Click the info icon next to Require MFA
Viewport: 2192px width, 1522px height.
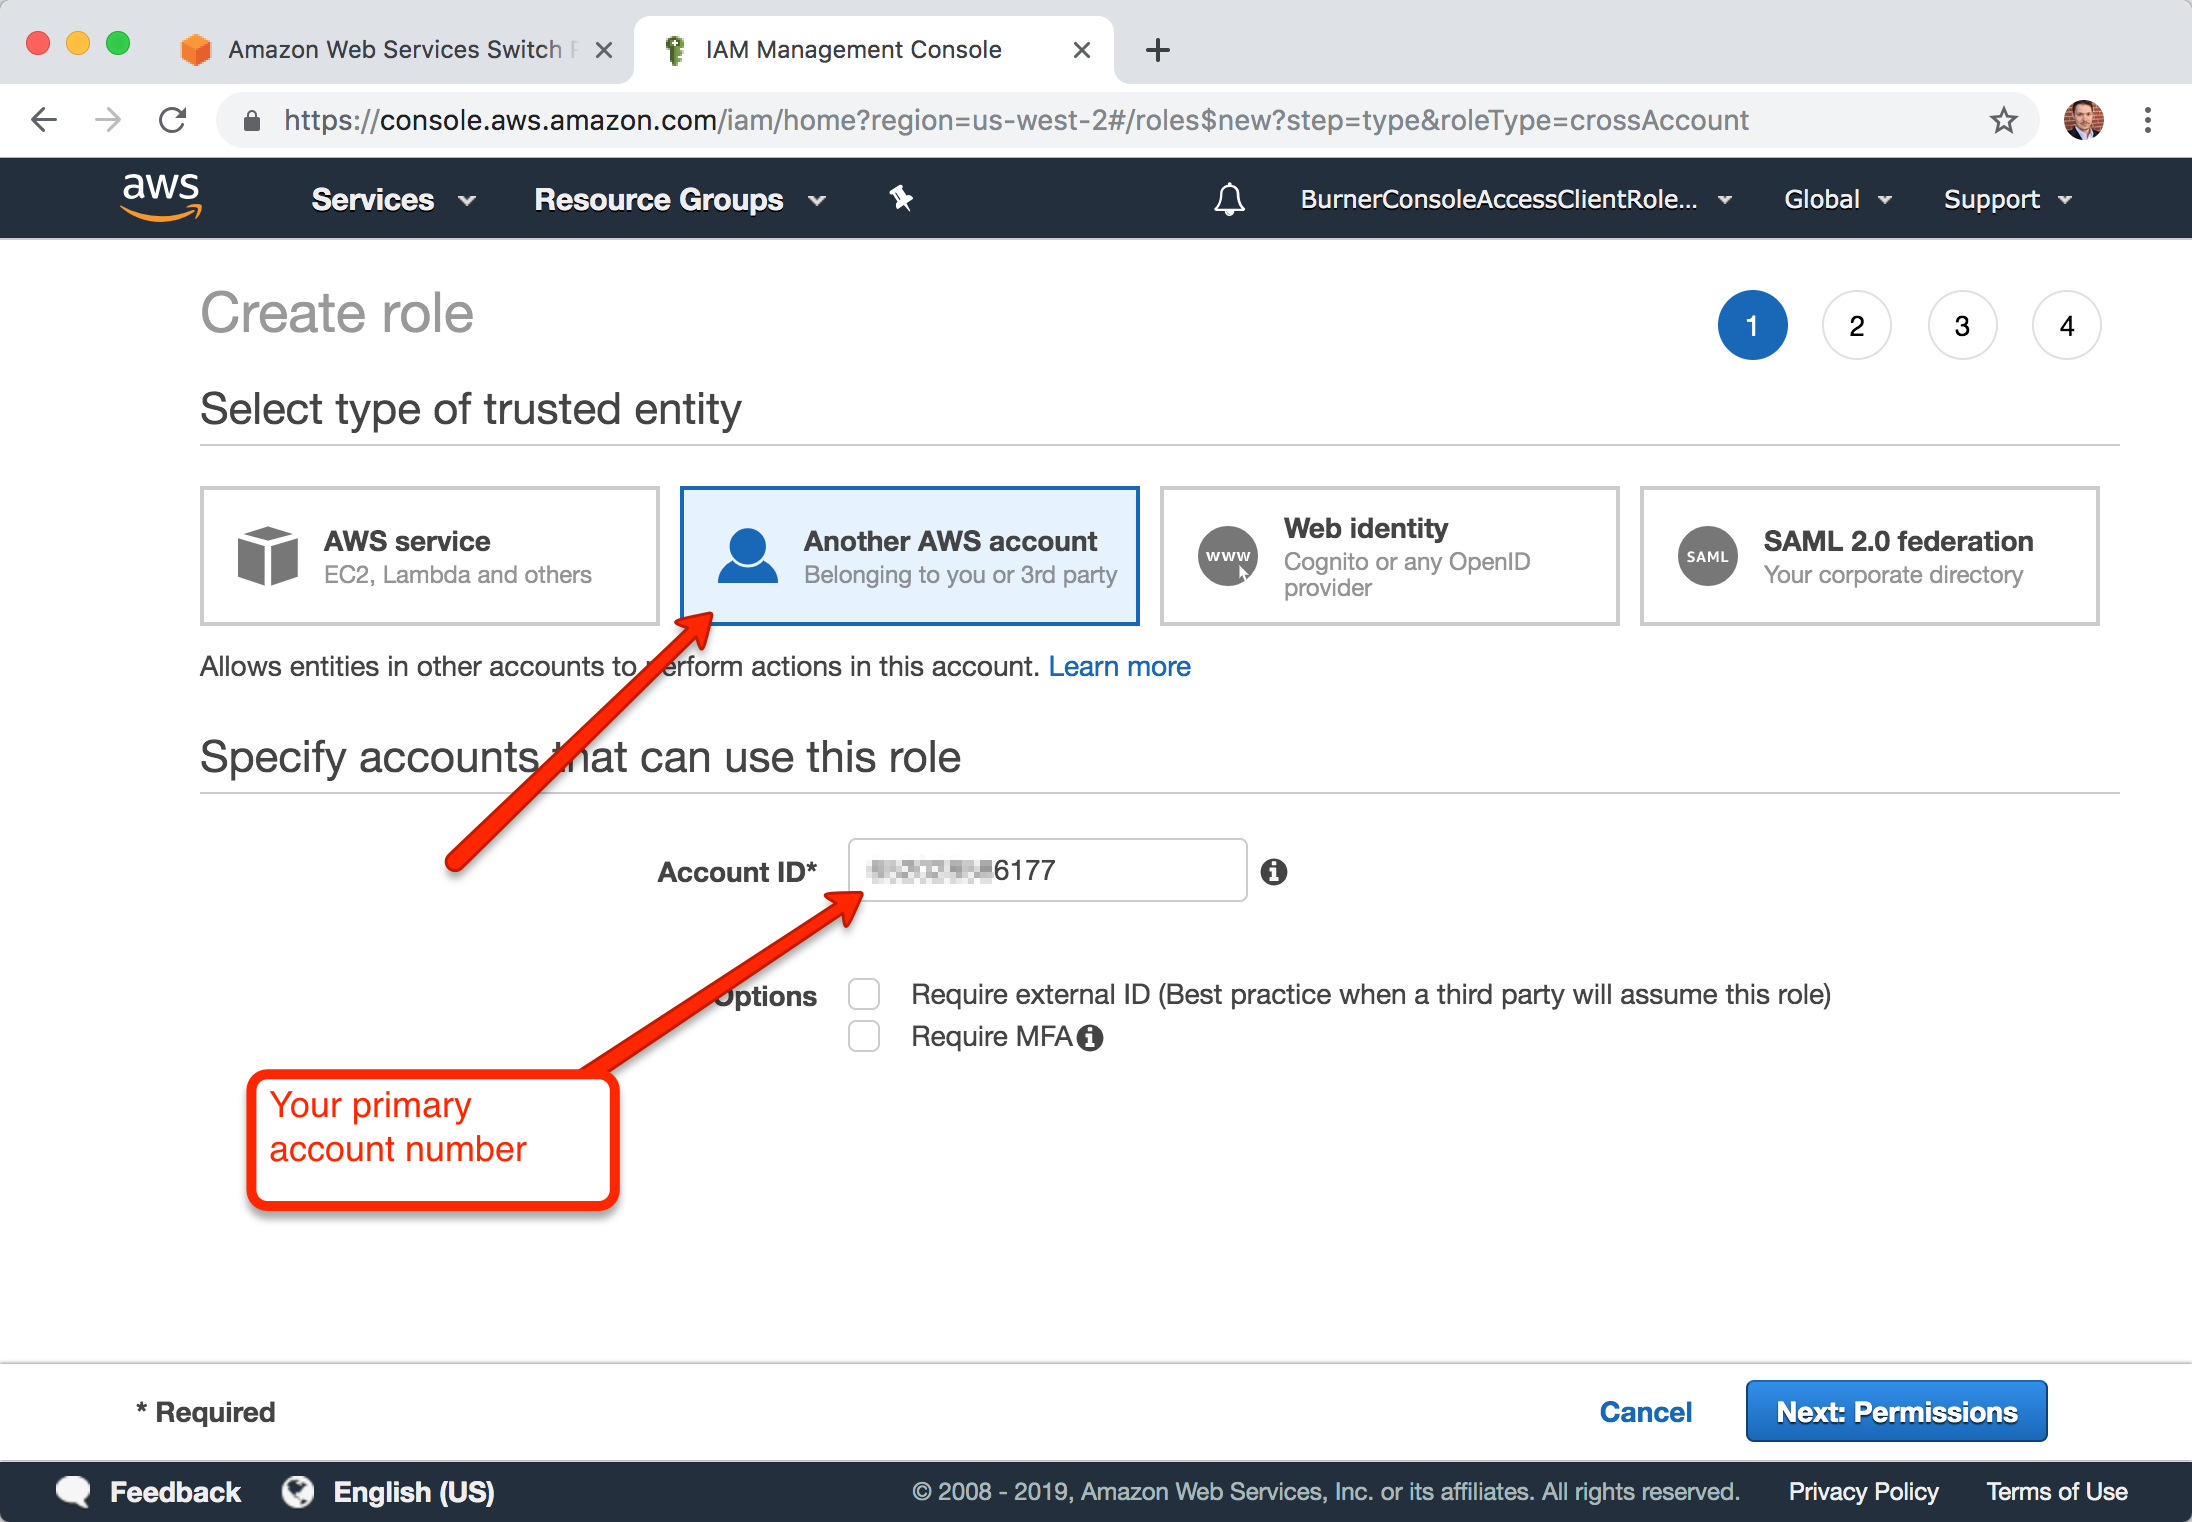point(1091,1038)
